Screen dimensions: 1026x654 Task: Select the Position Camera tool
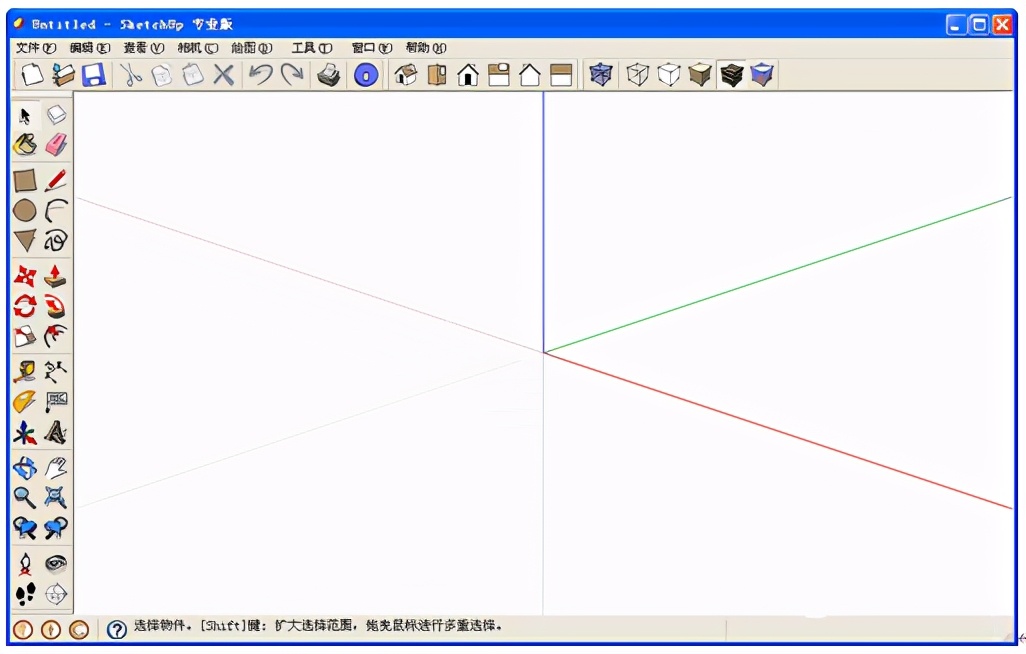[x=25, y=564]
